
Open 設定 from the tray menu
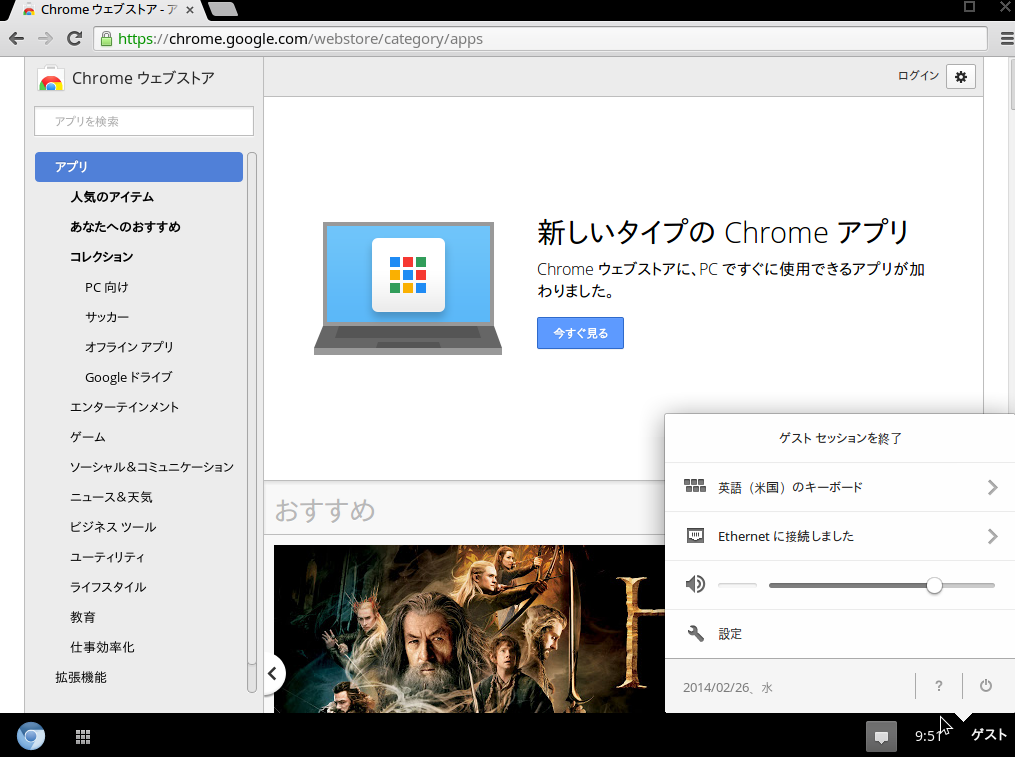[730, 634]
